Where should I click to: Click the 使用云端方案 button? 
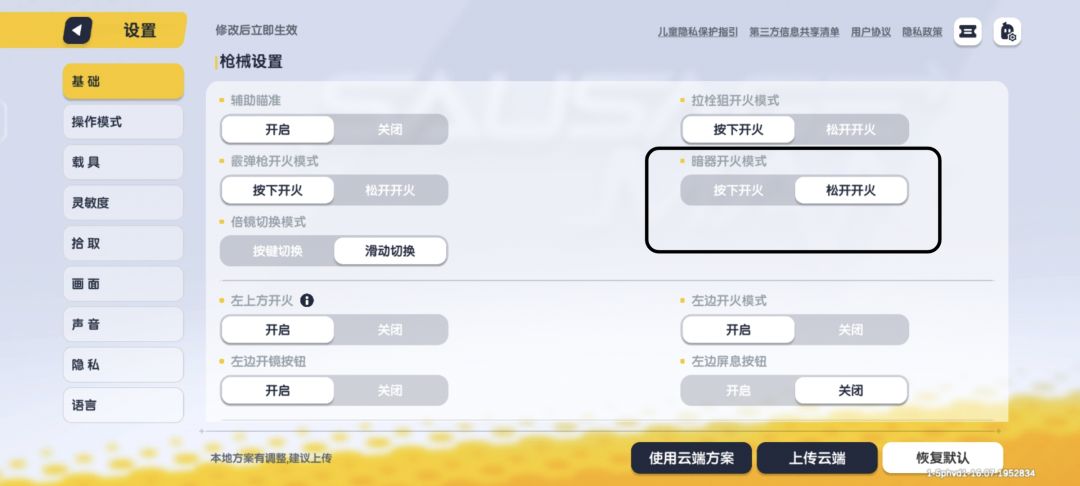(x=692, y=458)
